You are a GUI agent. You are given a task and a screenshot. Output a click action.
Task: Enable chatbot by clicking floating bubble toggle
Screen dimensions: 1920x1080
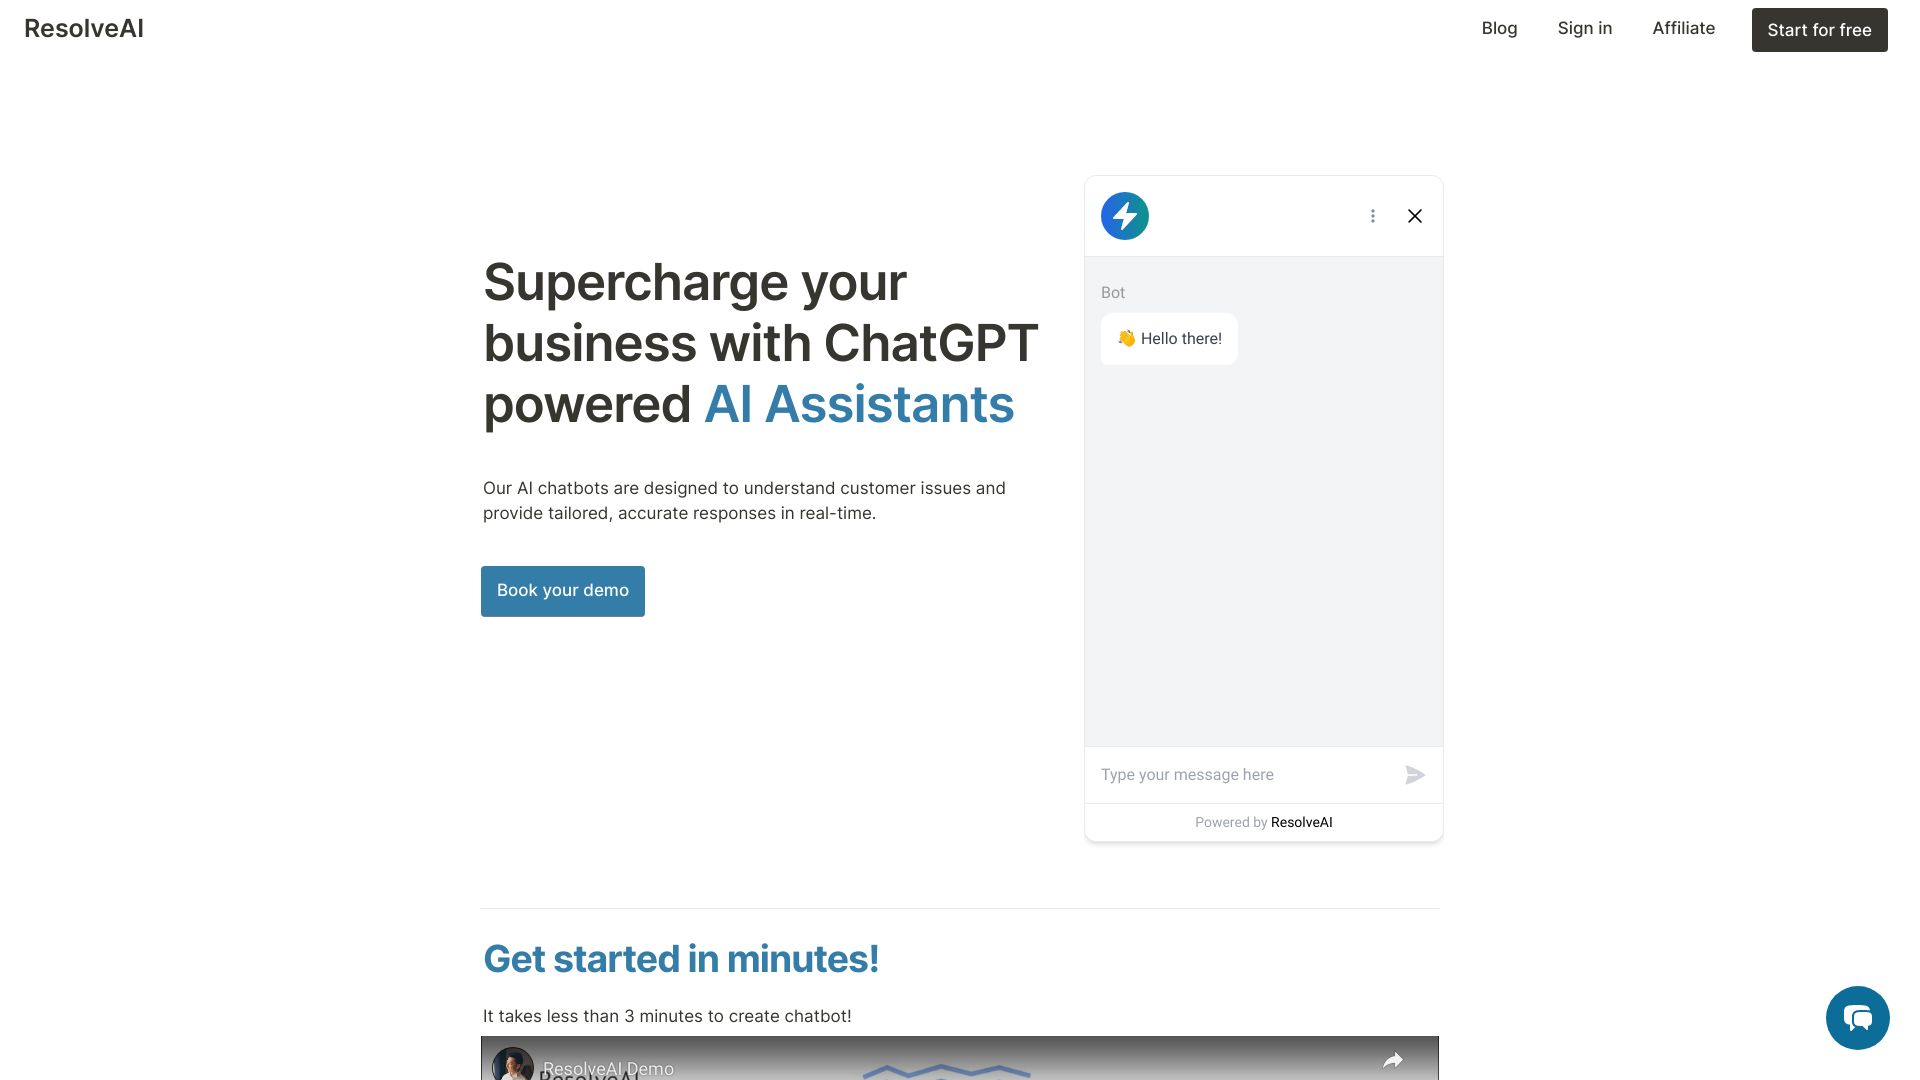point(1857,1017)
